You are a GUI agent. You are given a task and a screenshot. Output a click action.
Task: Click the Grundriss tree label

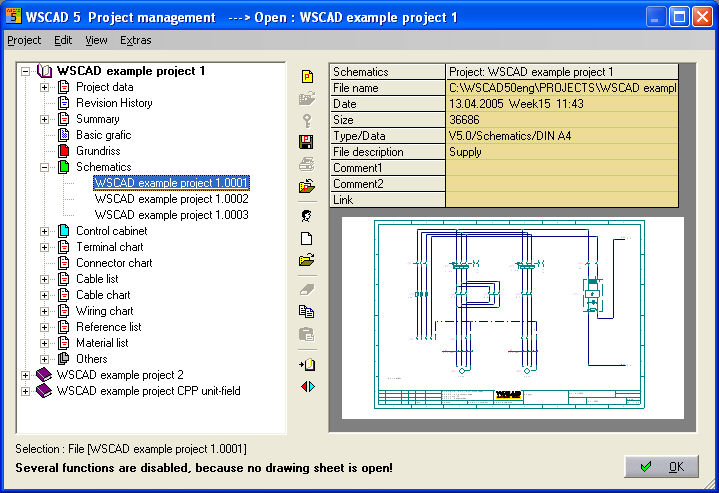(x=98, y=151)
